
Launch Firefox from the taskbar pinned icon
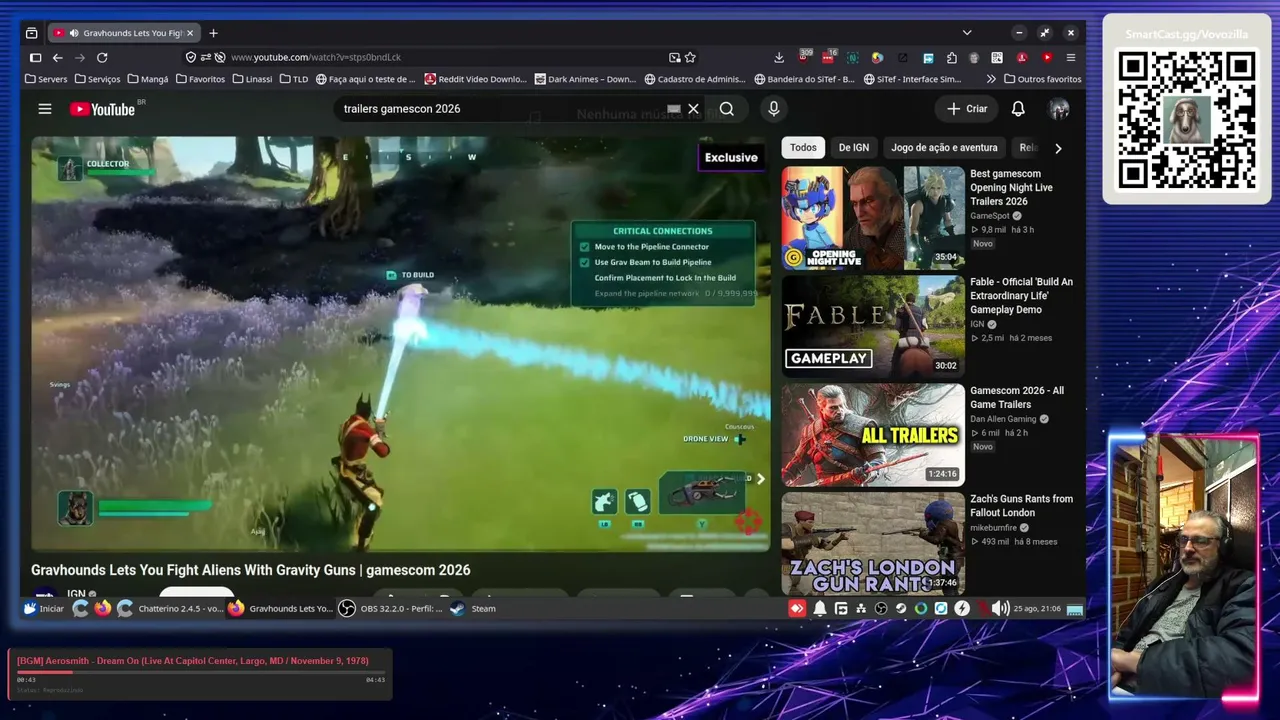tap(103, 608)
